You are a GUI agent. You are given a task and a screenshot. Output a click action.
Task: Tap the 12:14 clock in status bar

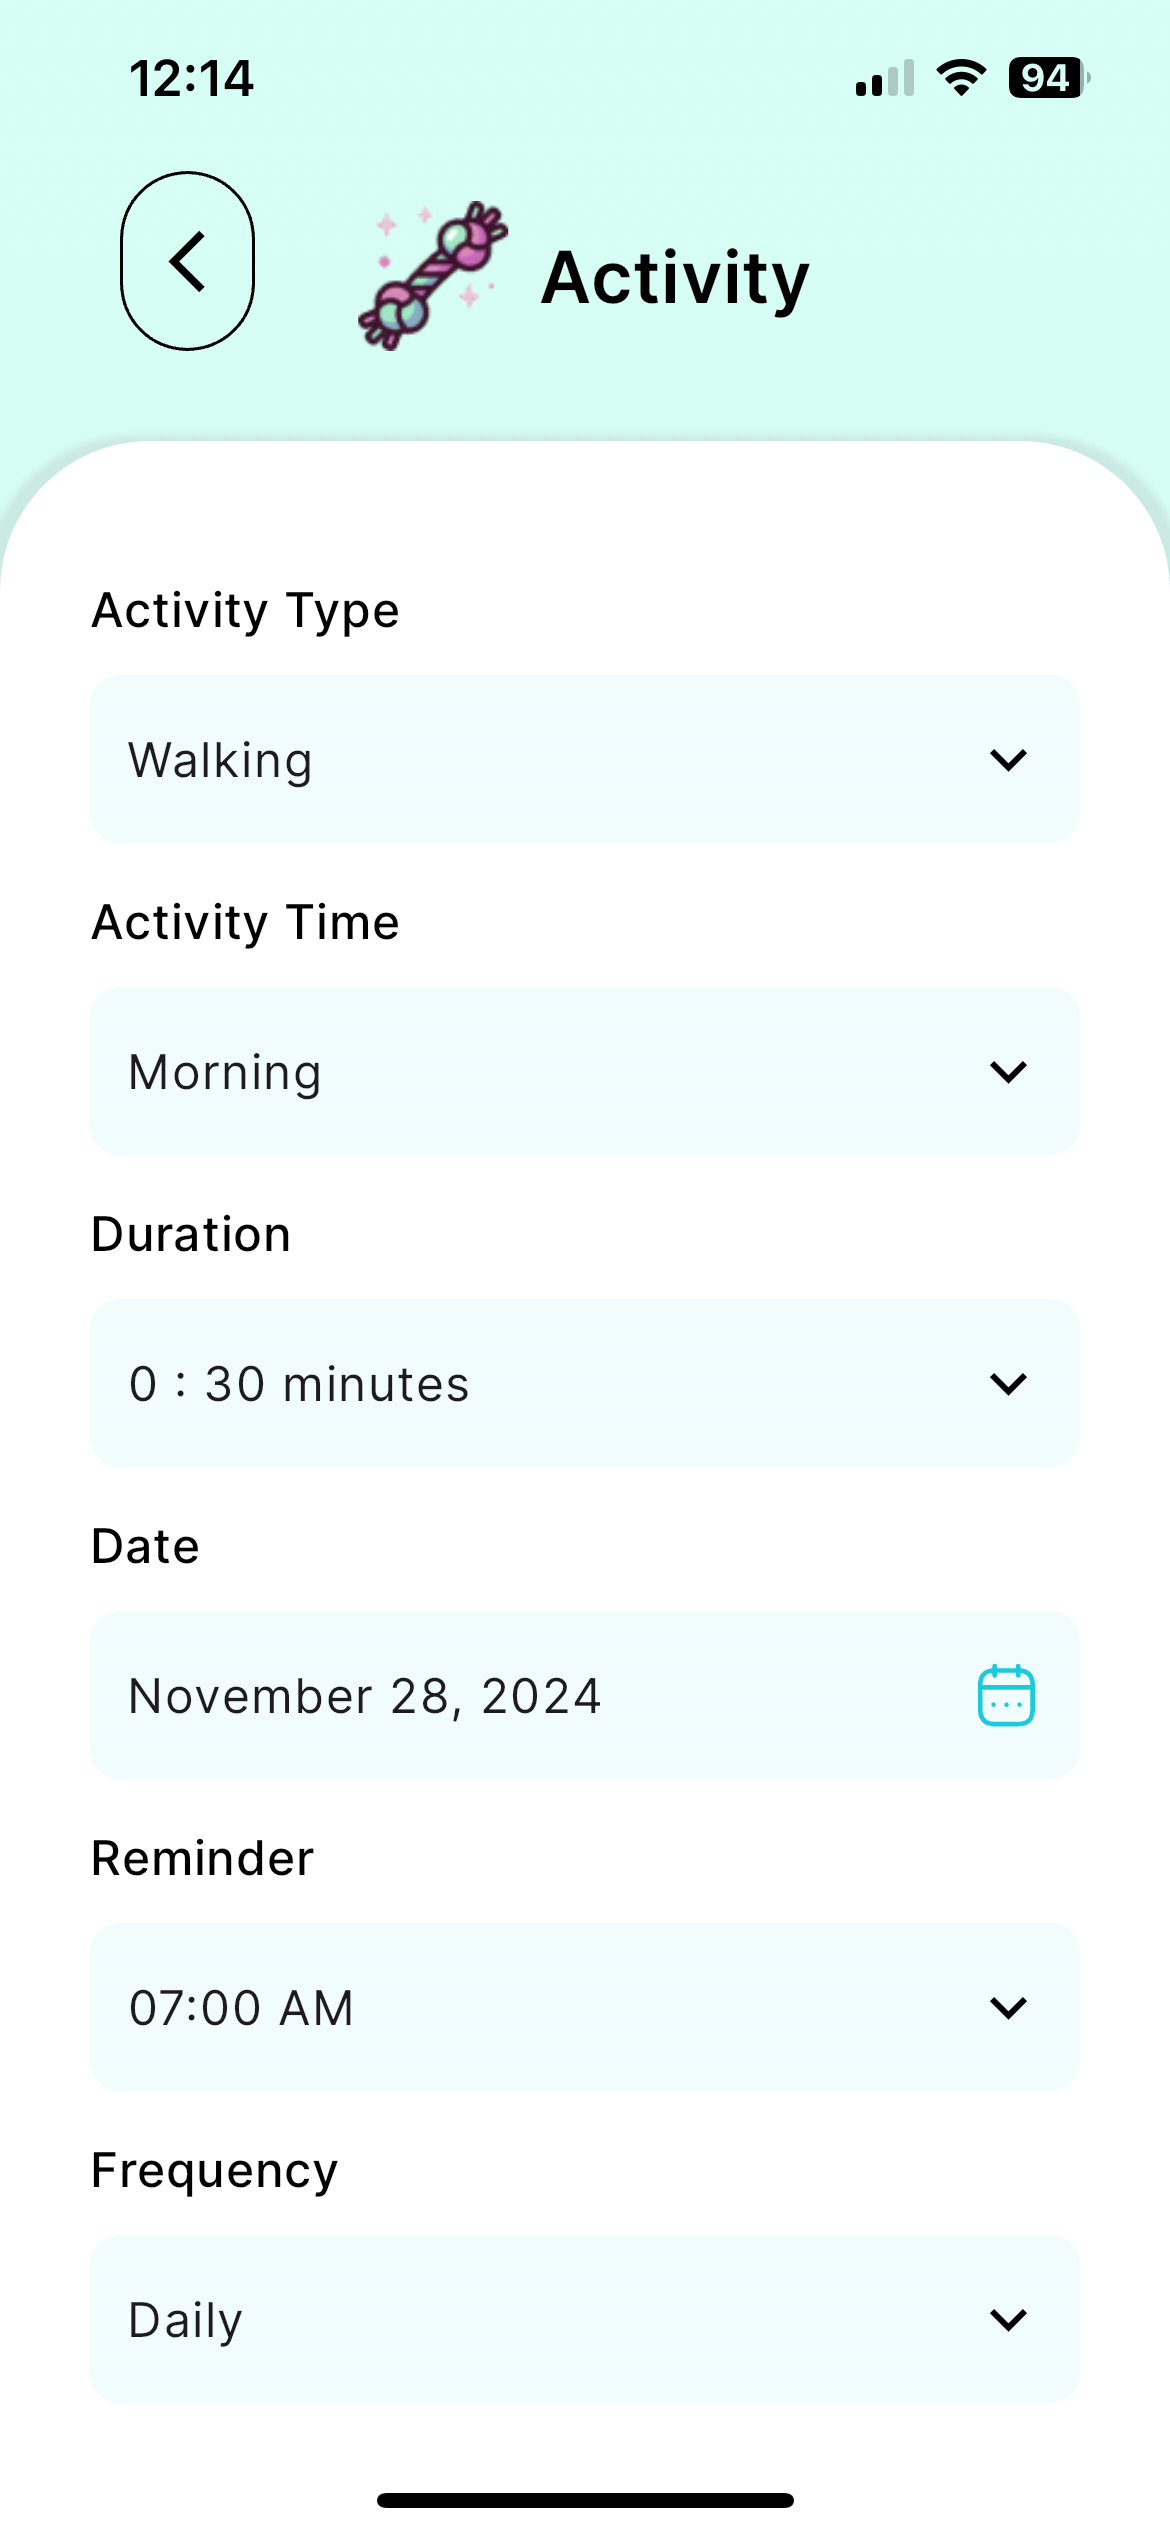[x=191, y=78]
